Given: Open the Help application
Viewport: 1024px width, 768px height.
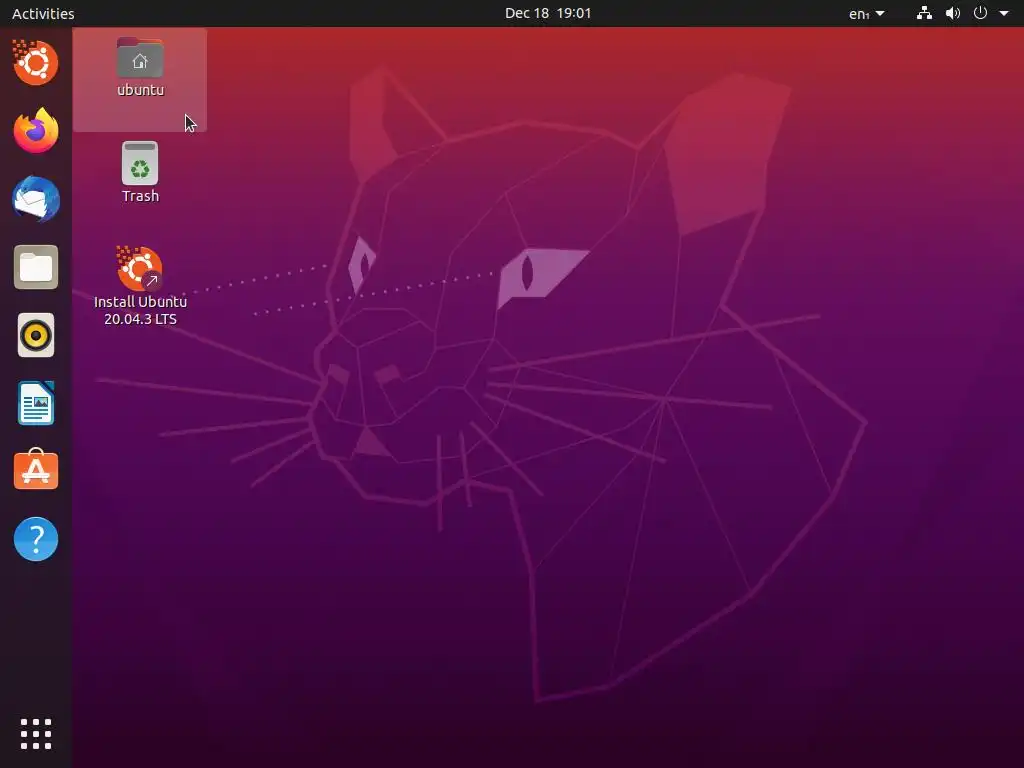Looking at the screenshot, I should [36, 539].
